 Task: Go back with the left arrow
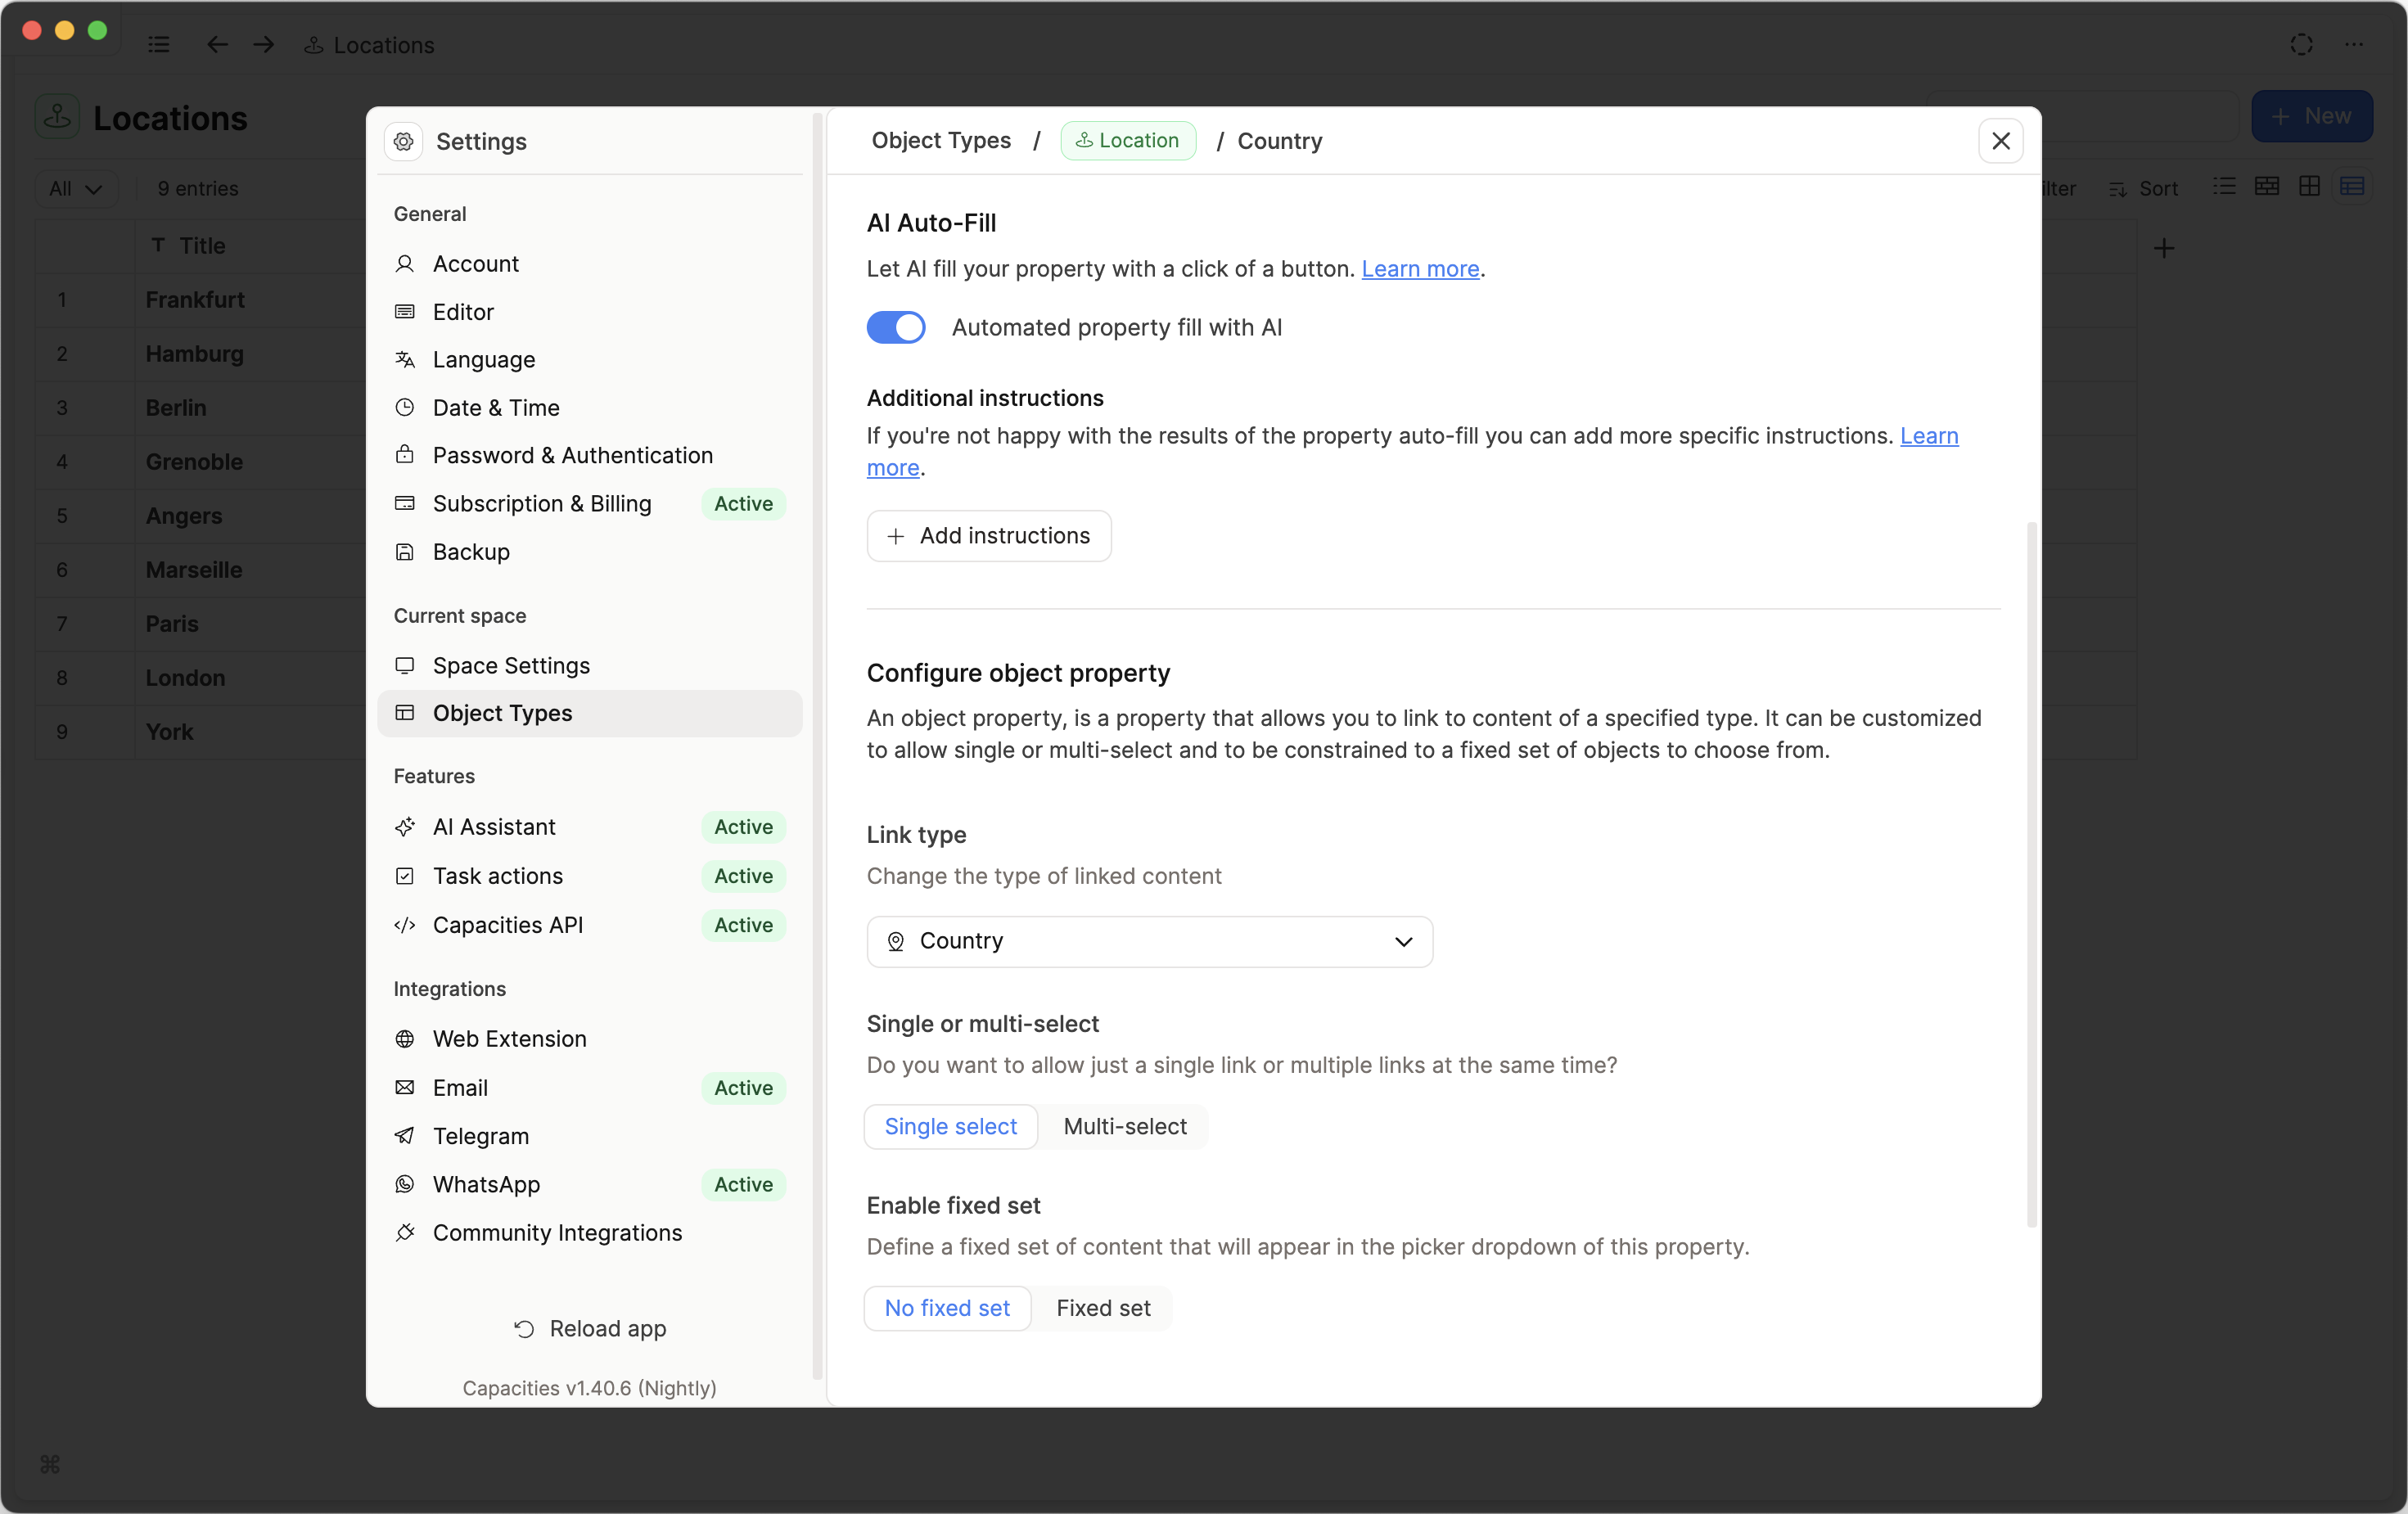217,44
